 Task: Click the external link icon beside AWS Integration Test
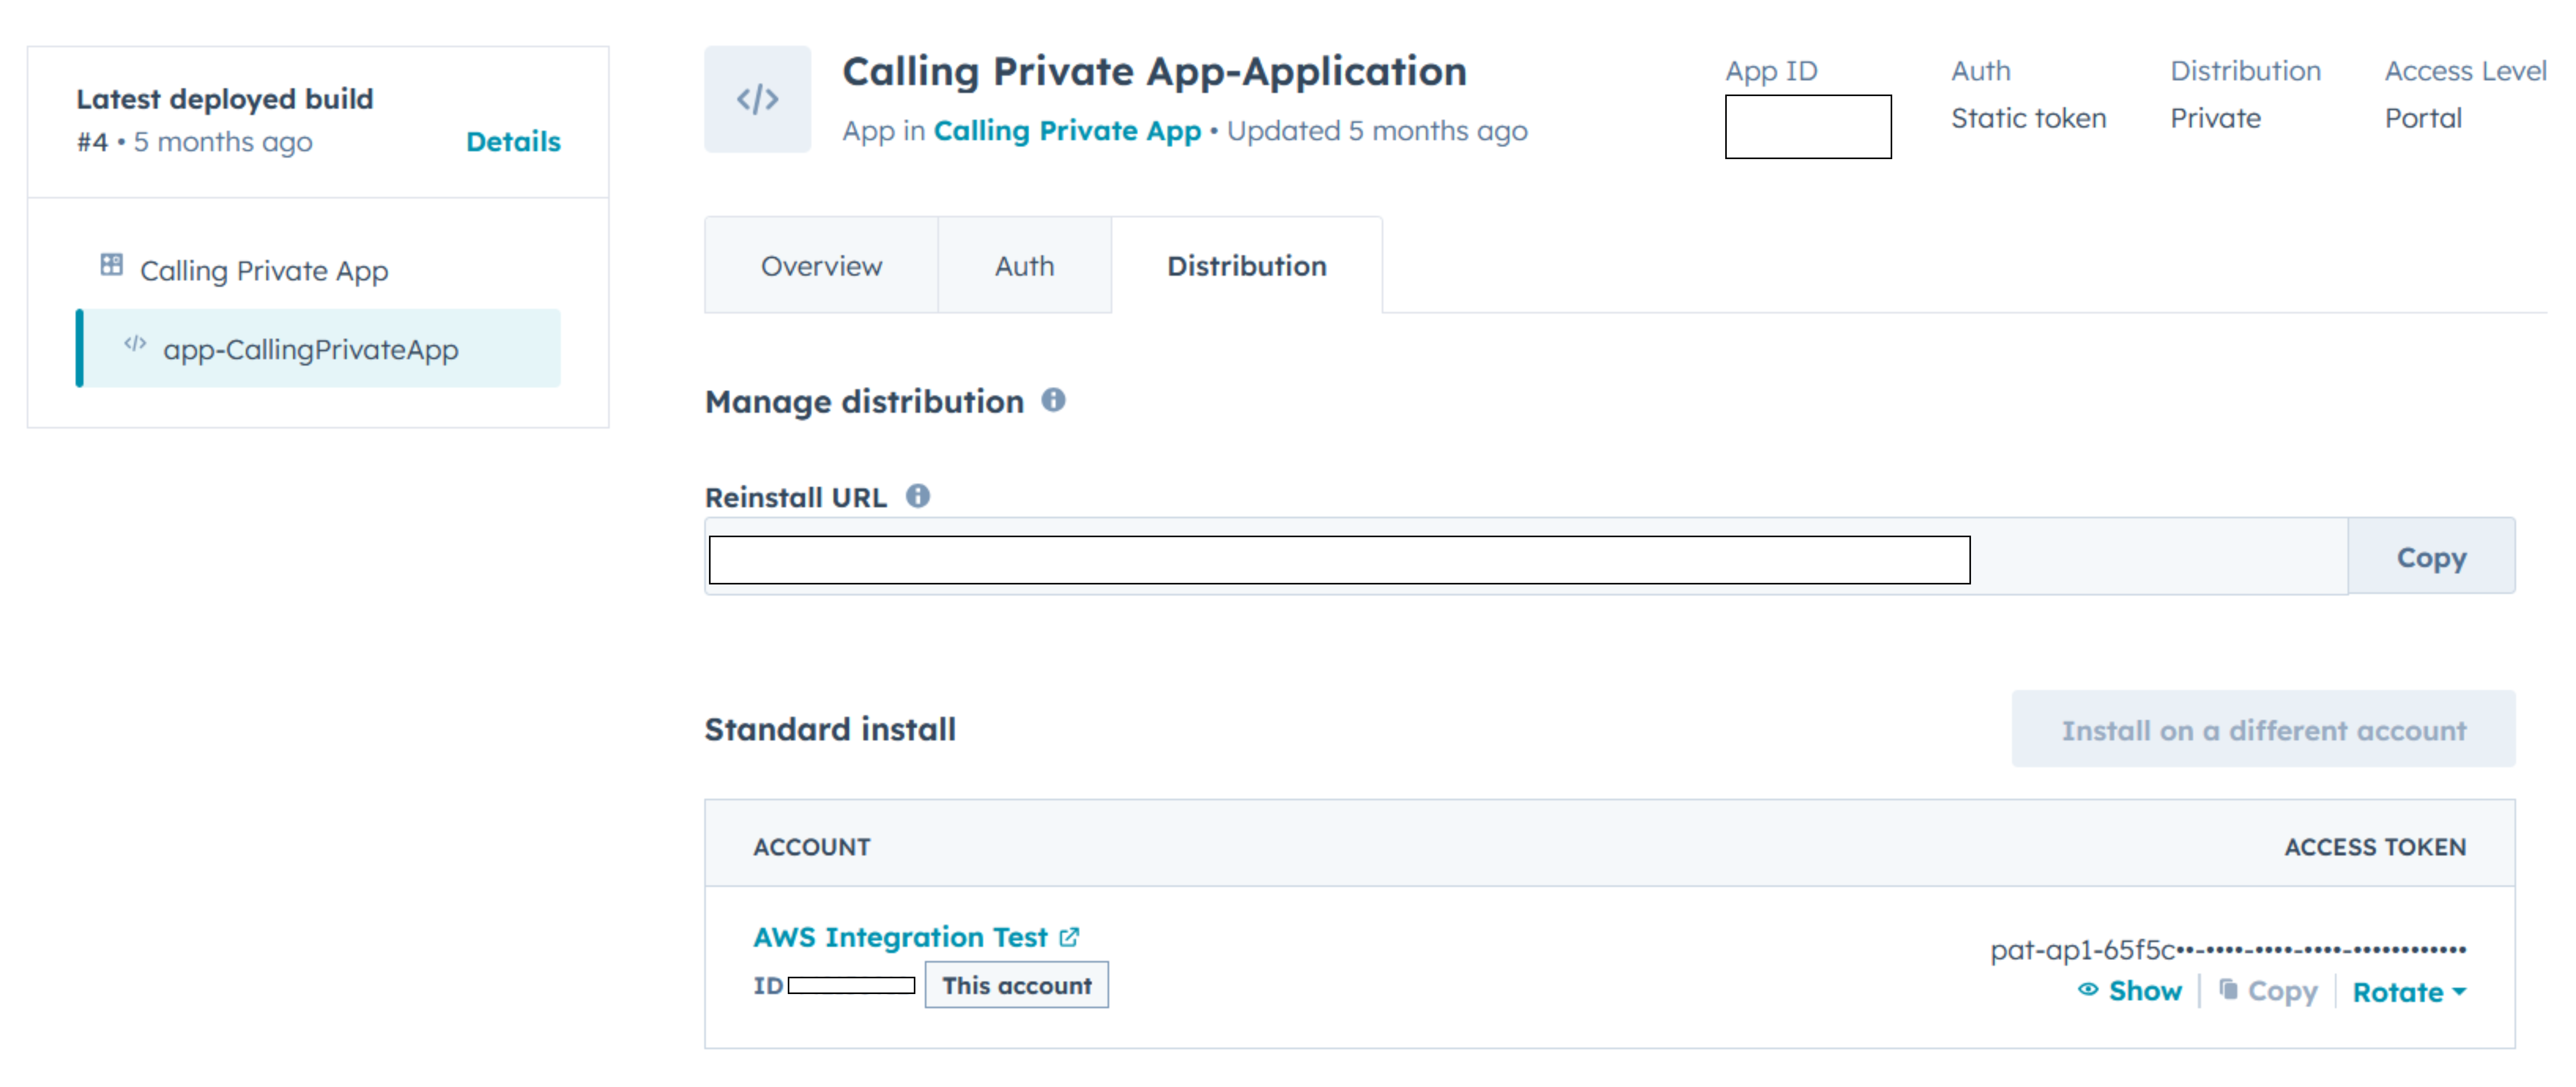pyautogui.click(x=1069, y=937)
